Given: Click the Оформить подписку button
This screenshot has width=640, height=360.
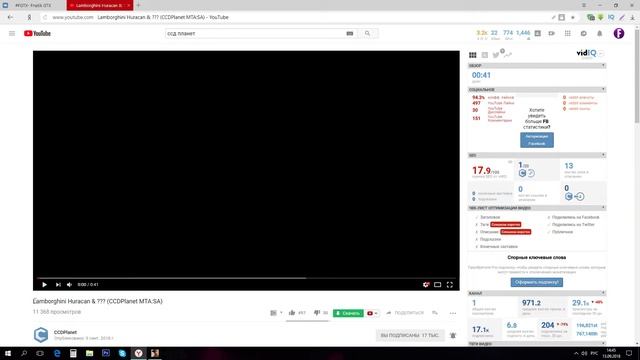Looking at the screenshot, I should coord(537,282).
